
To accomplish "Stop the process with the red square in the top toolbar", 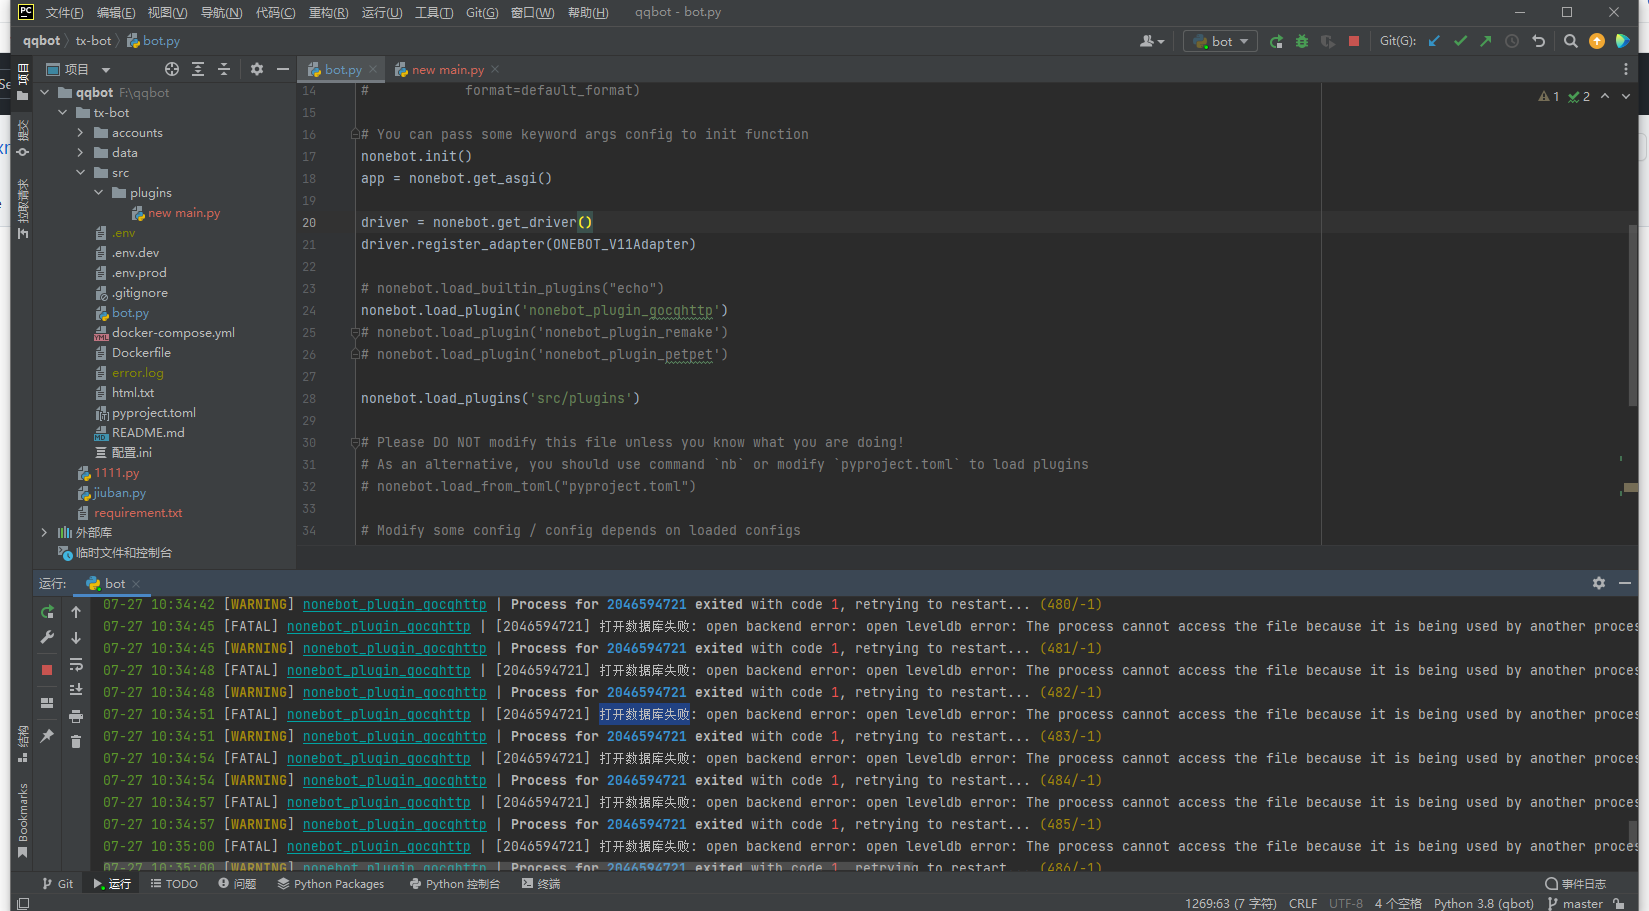I will click(1354, 41).
